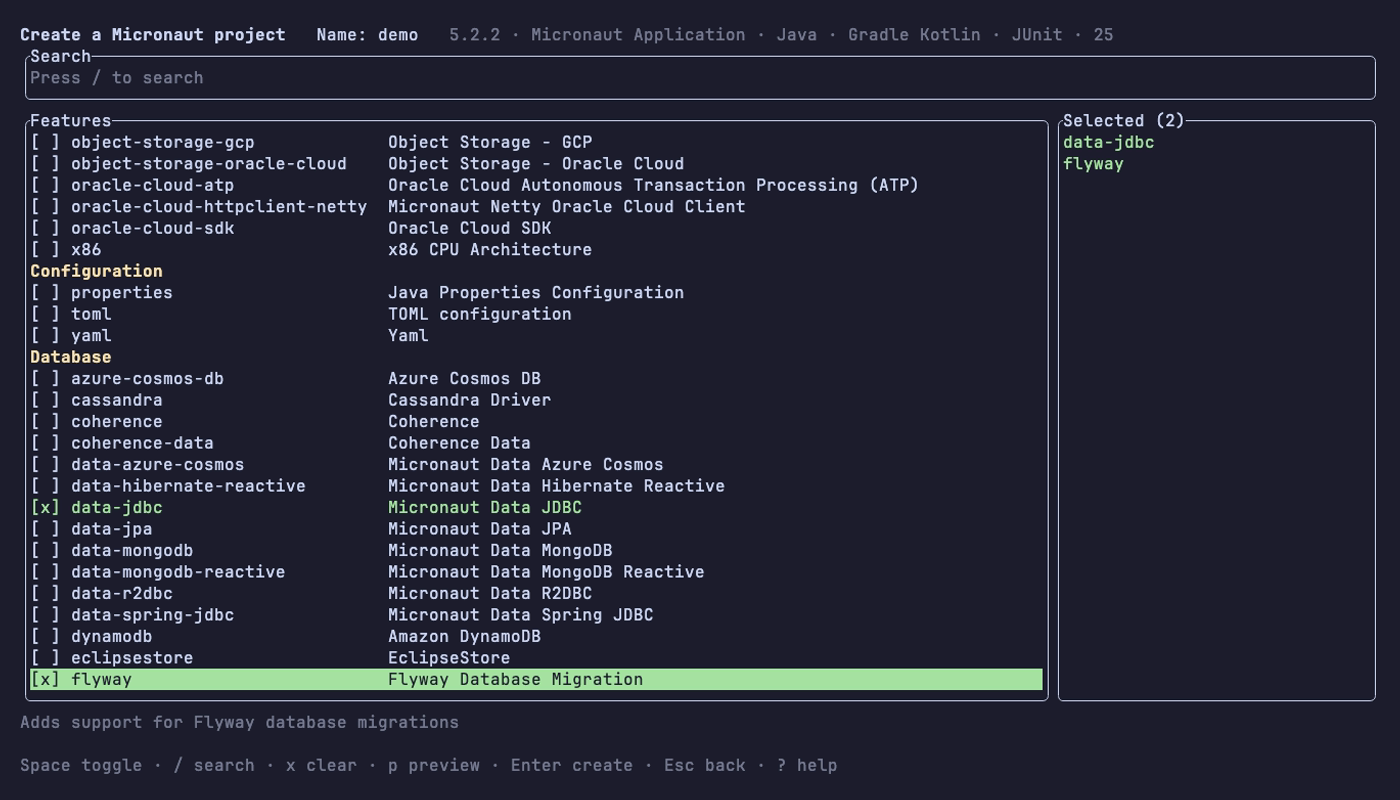Click the search field 'Press / to search'
This screenshot has height=800, width=1400.
click(x=700, y=78)
